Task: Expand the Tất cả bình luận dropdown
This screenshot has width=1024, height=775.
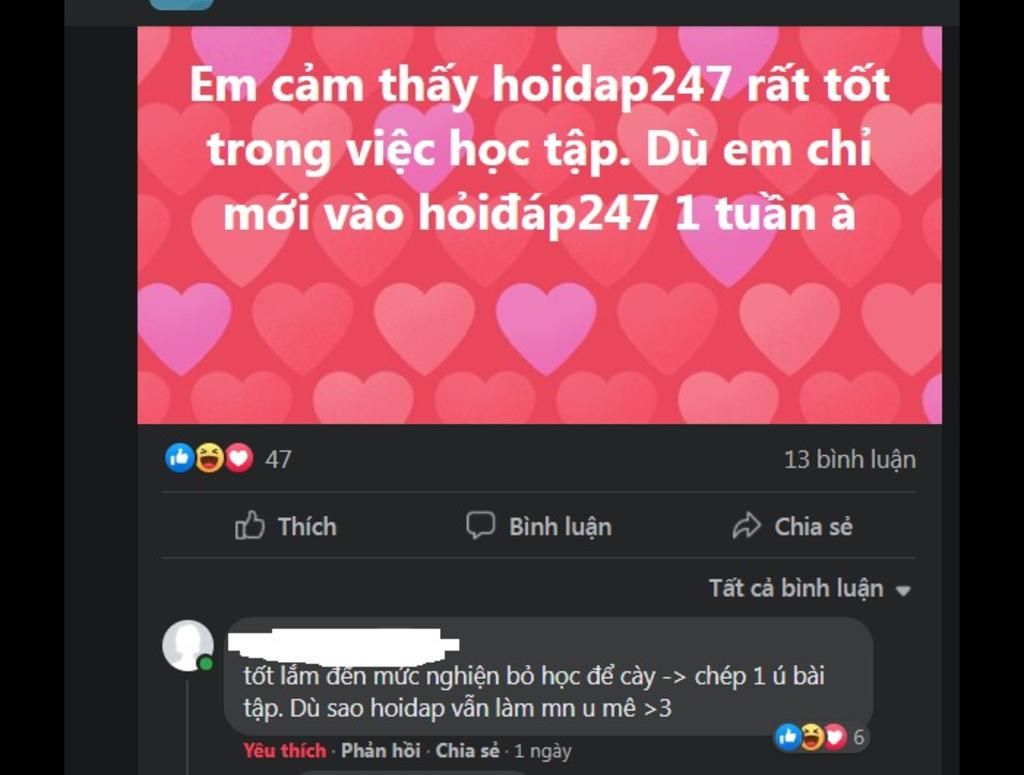Action: click(810, 589)
